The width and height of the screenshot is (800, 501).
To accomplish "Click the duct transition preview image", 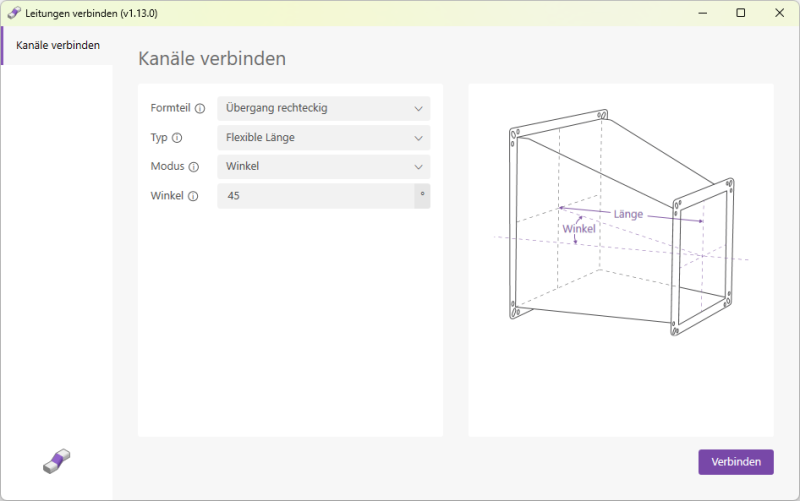I will [x=621, y=223].
